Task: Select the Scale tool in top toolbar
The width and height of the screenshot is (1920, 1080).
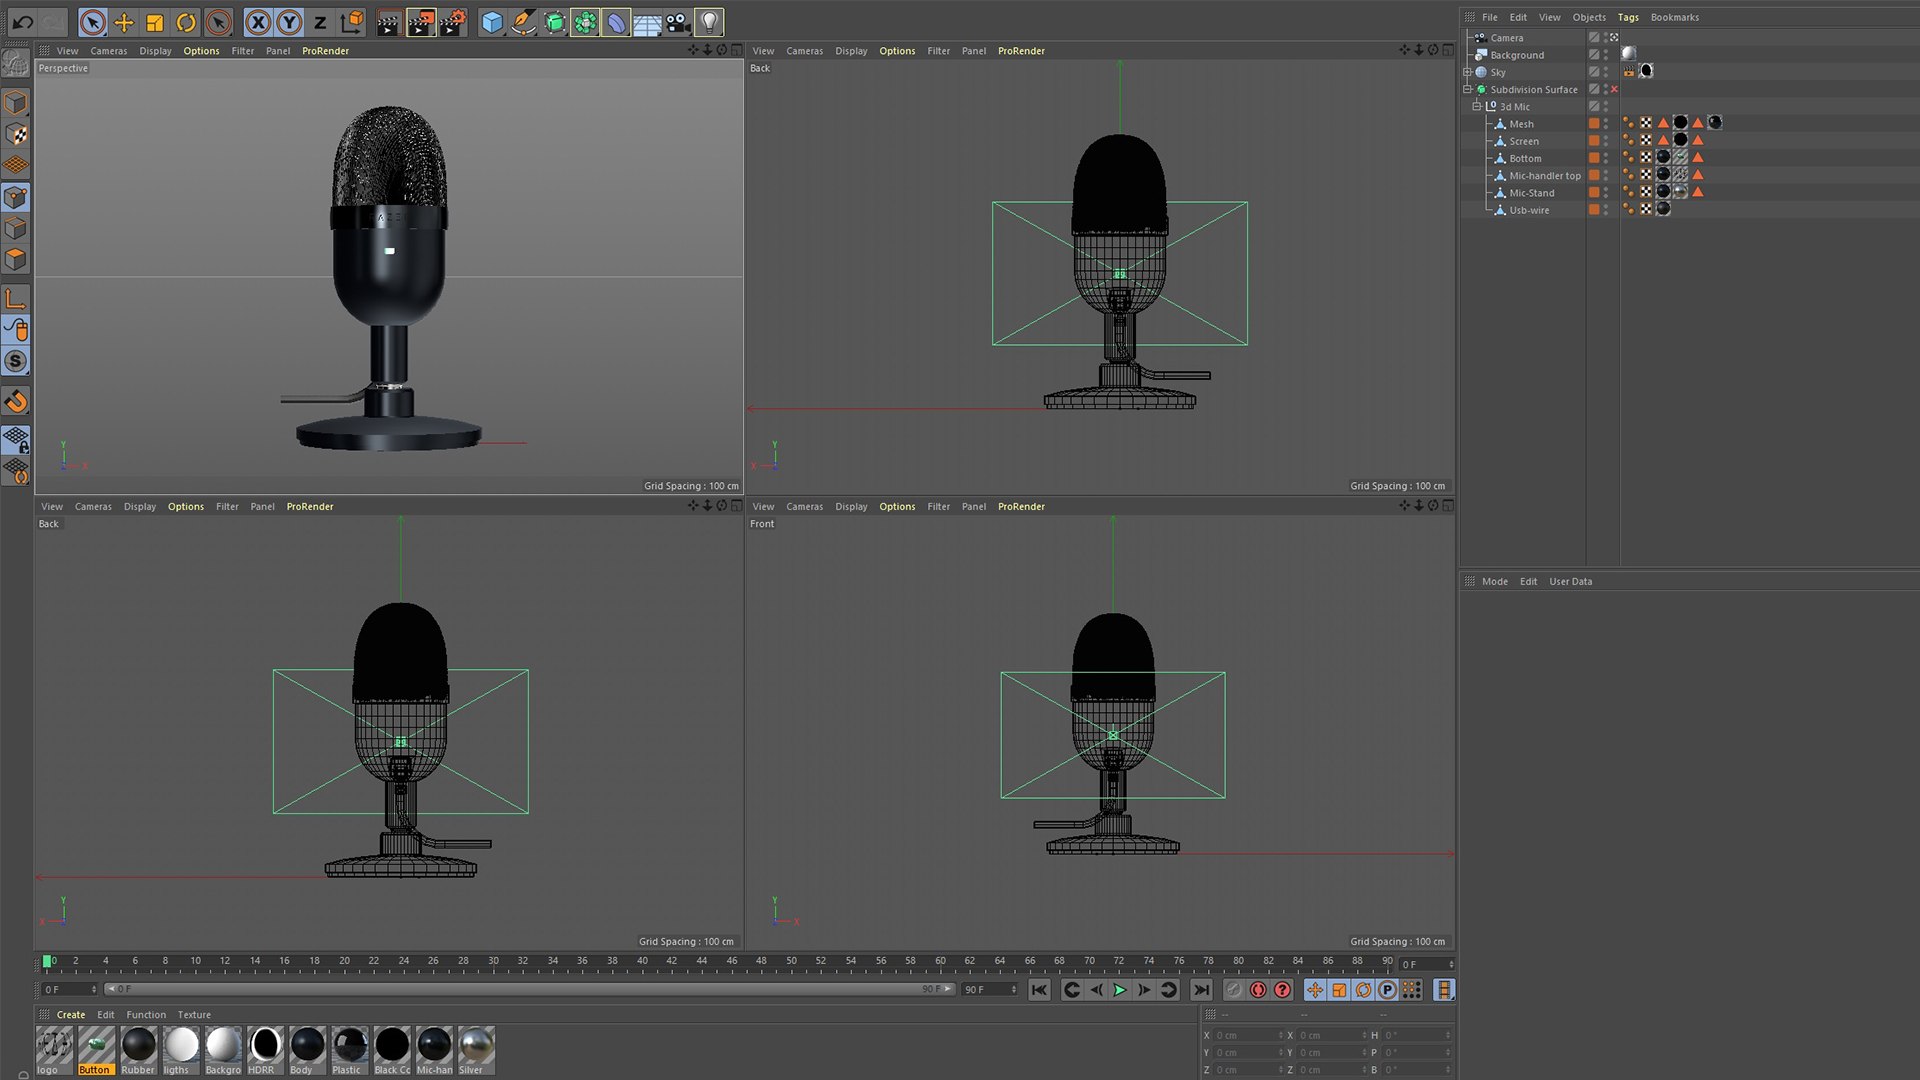Action: coord(155,21)
